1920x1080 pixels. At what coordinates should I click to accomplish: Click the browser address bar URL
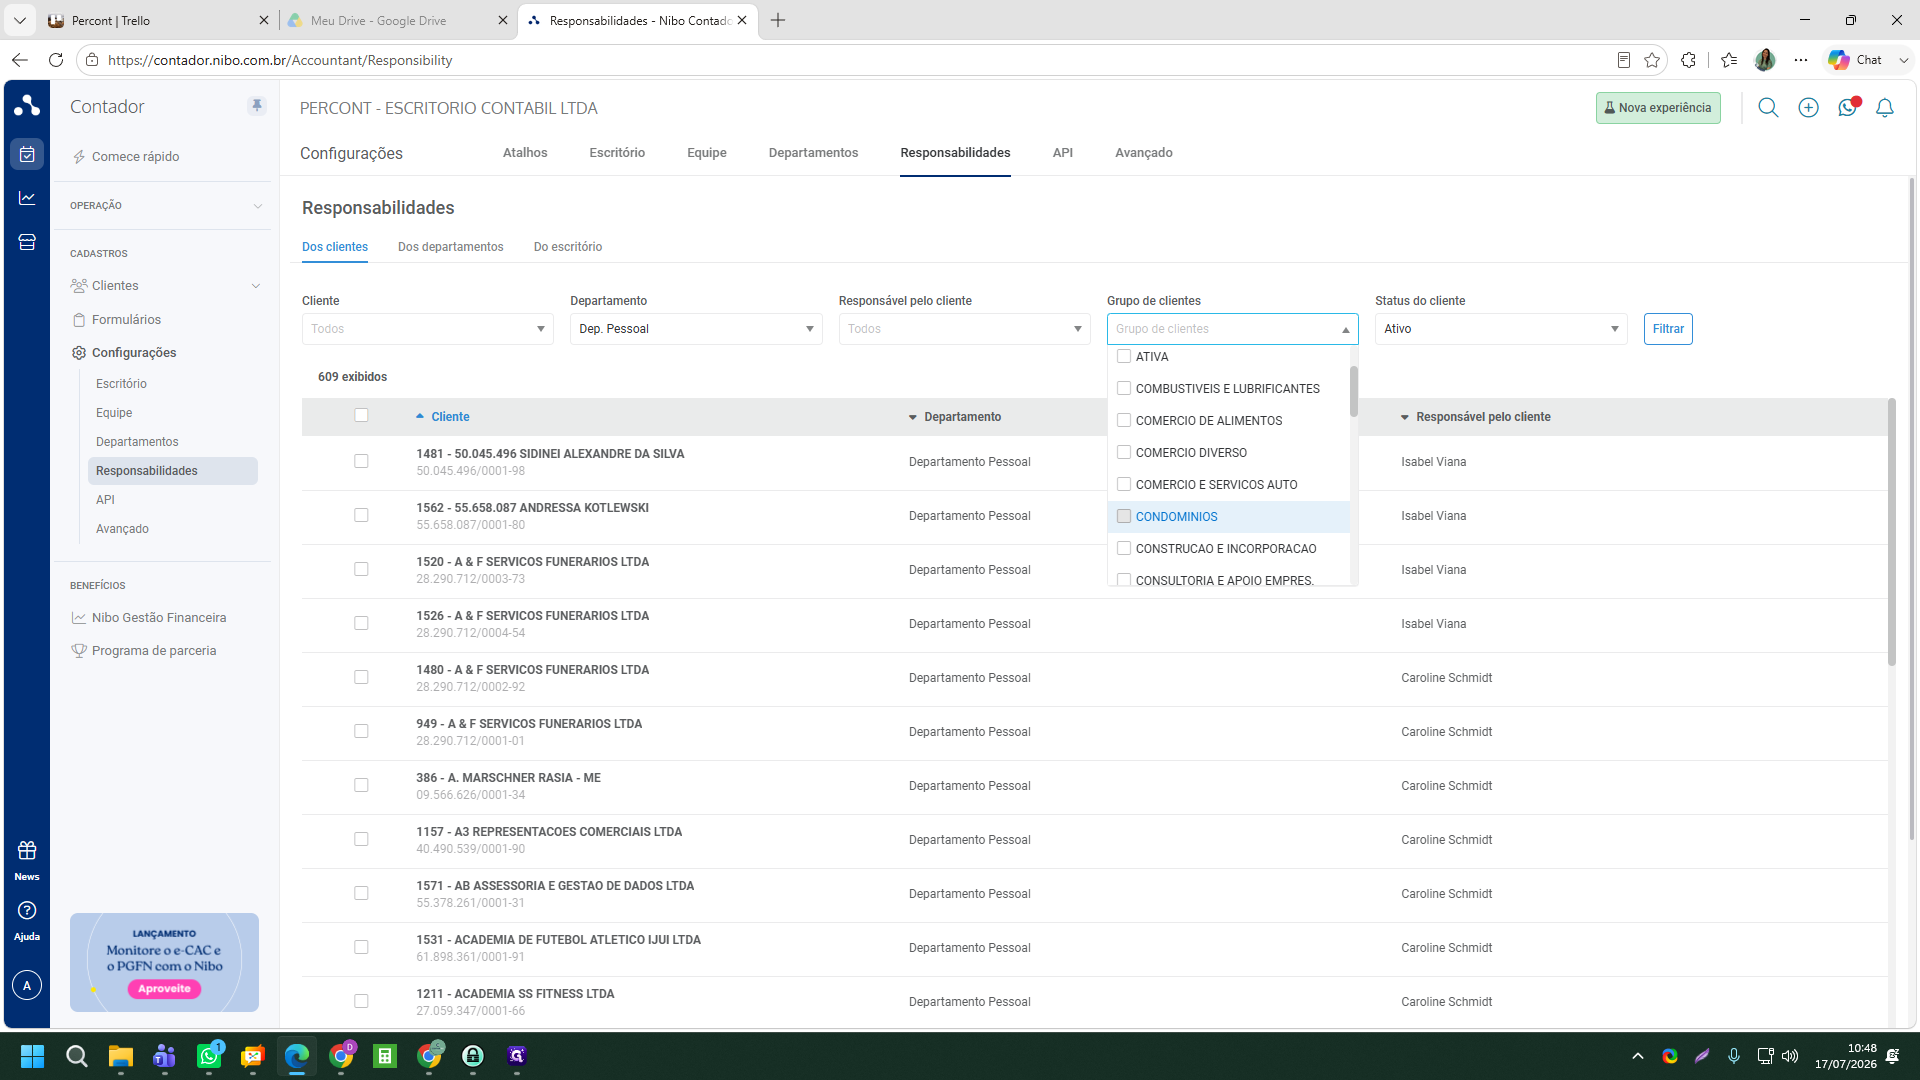click(280, 60)
